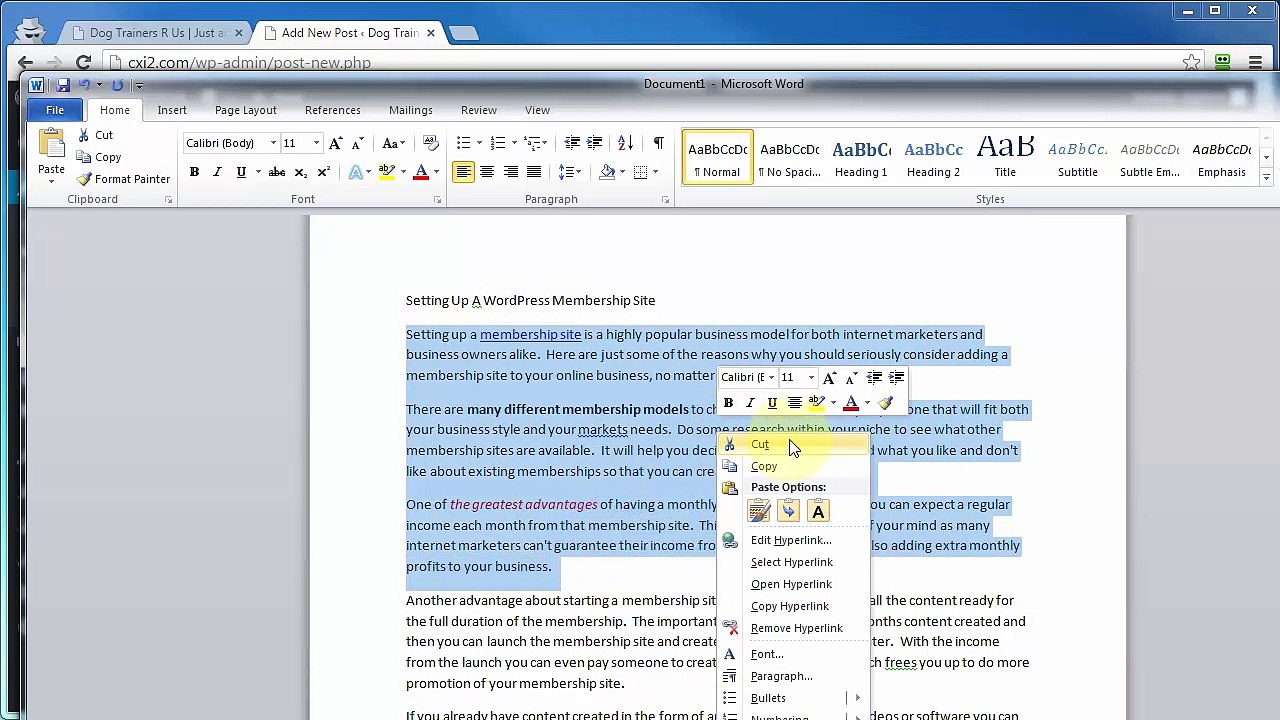Screen dimensions: 1280x720
Task: Open the mini toolbar font size dropdown
Action: 811,378
